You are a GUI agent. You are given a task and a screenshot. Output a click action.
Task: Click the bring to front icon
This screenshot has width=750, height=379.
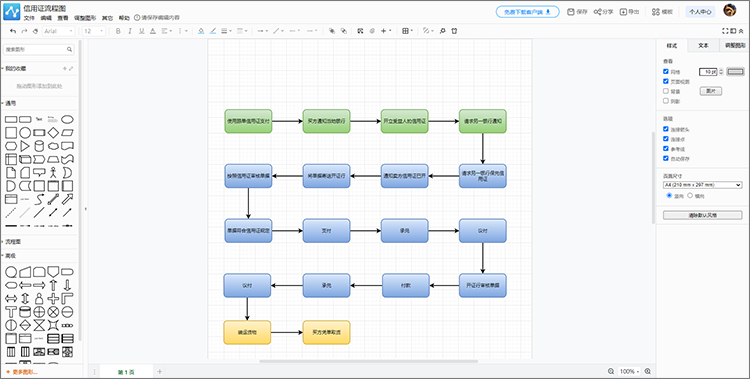click(332, 31)
